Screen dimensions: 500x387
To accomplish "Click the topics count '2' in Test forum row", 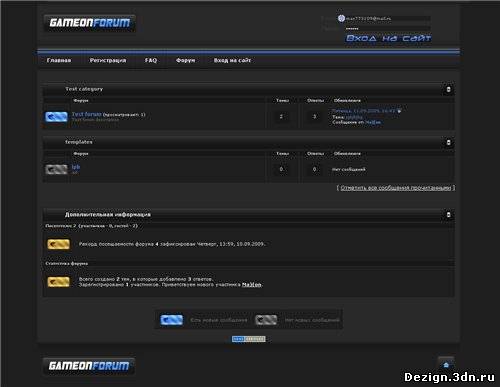I will tap(281, 116).
